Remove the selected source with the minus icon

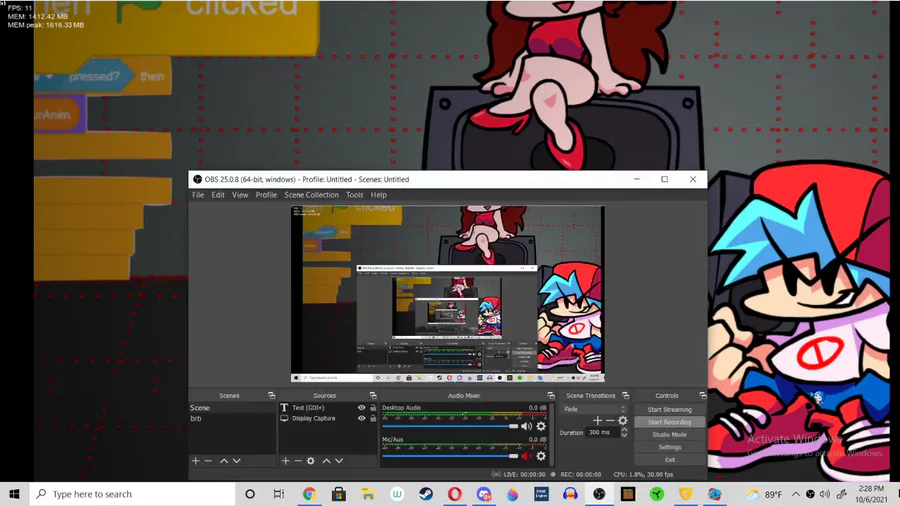pyautogui.click(x=298, y=461)
